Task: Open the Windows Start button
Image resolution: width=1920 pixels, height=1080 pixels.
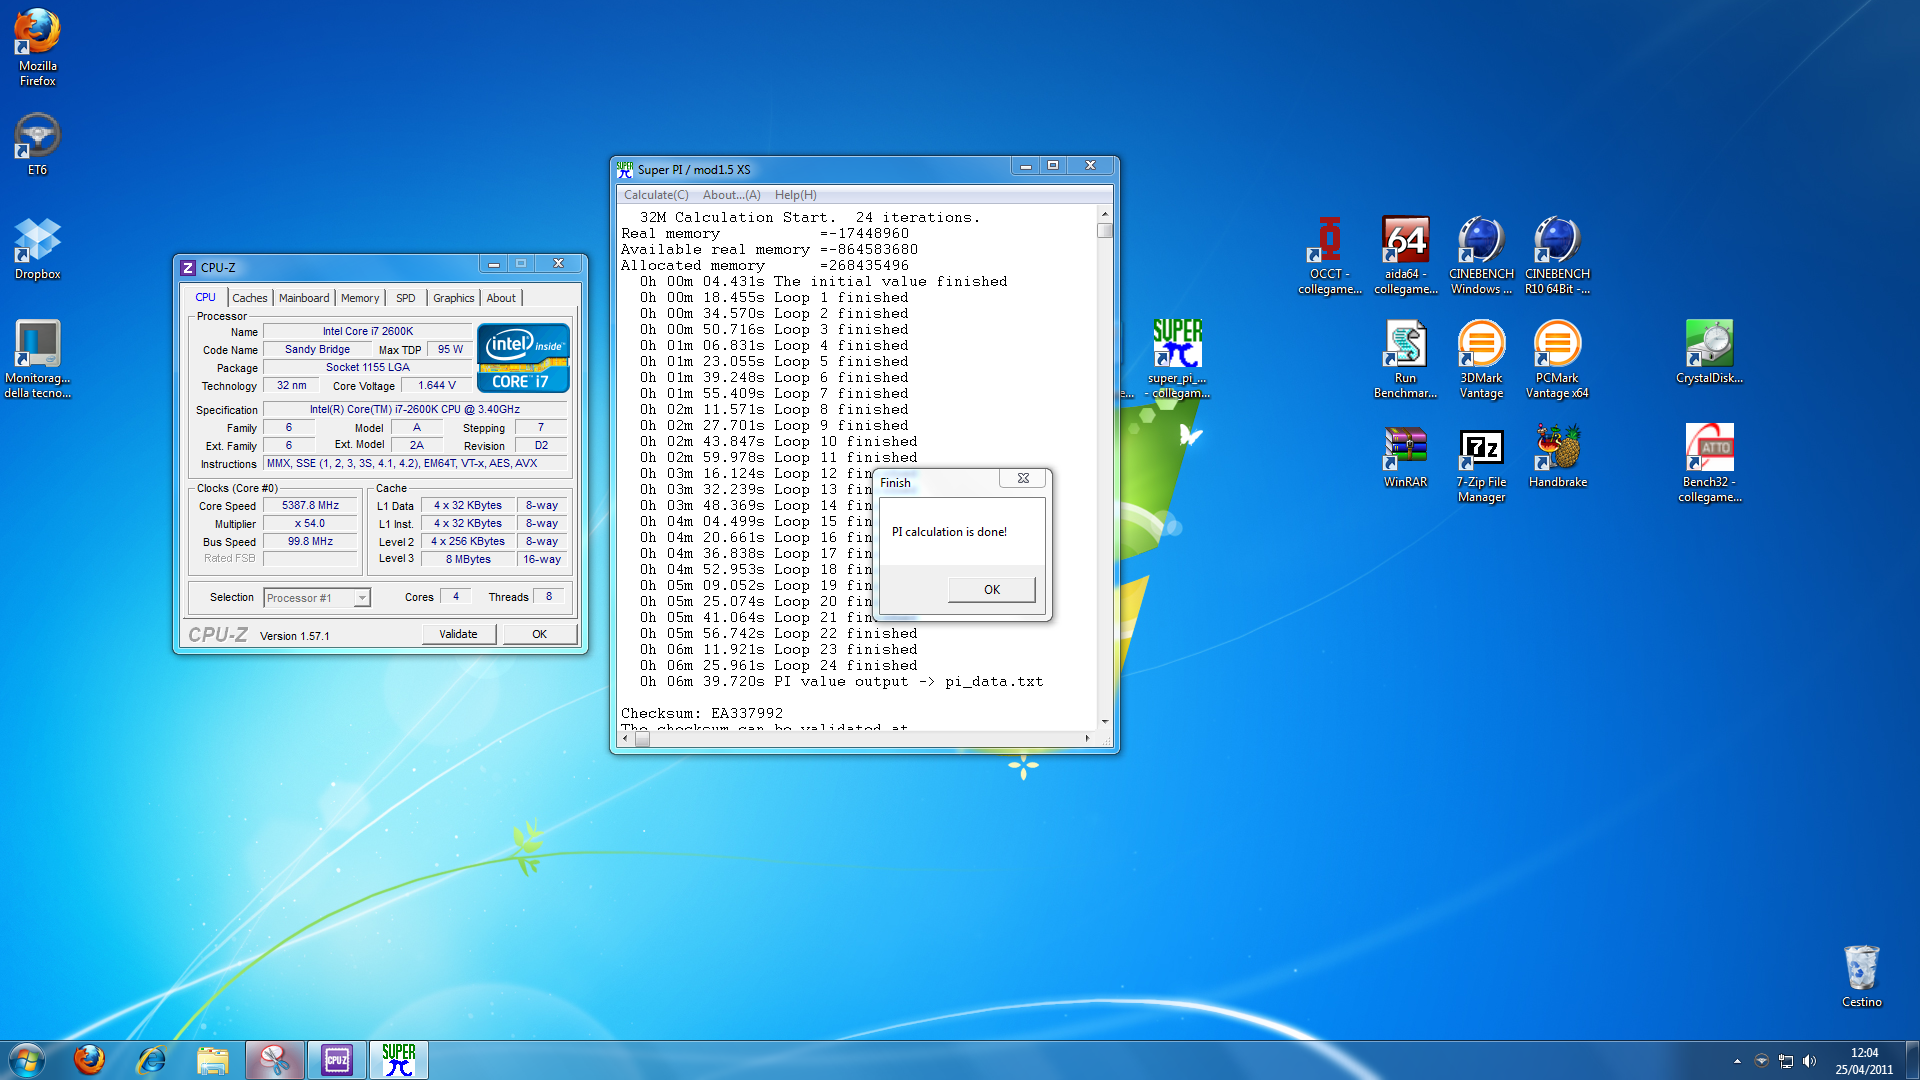Action: (27, 1060)
